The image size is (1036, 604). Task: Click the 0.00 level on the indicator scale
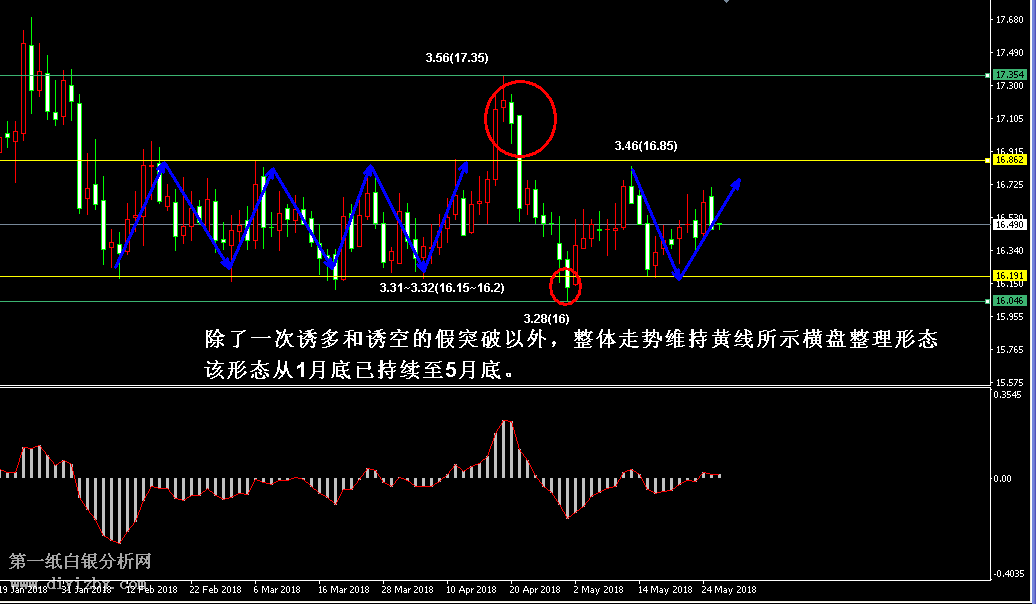click(x=1003, y=478)
